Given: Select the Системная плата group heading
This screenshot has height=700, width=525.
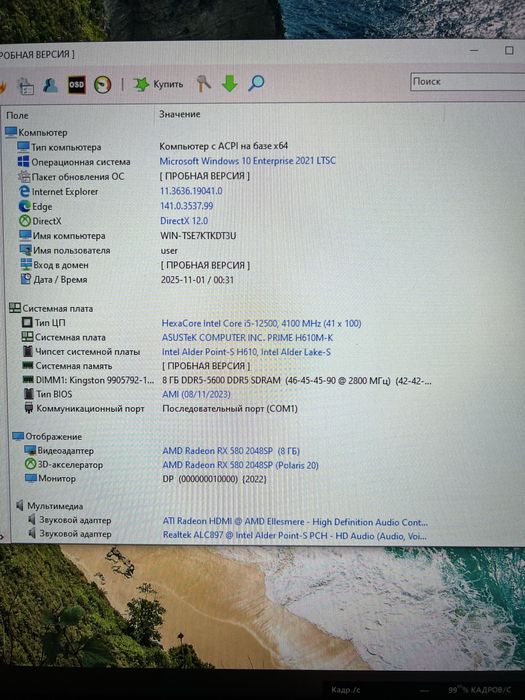Looking at the screenshot, I should [58, 308].
